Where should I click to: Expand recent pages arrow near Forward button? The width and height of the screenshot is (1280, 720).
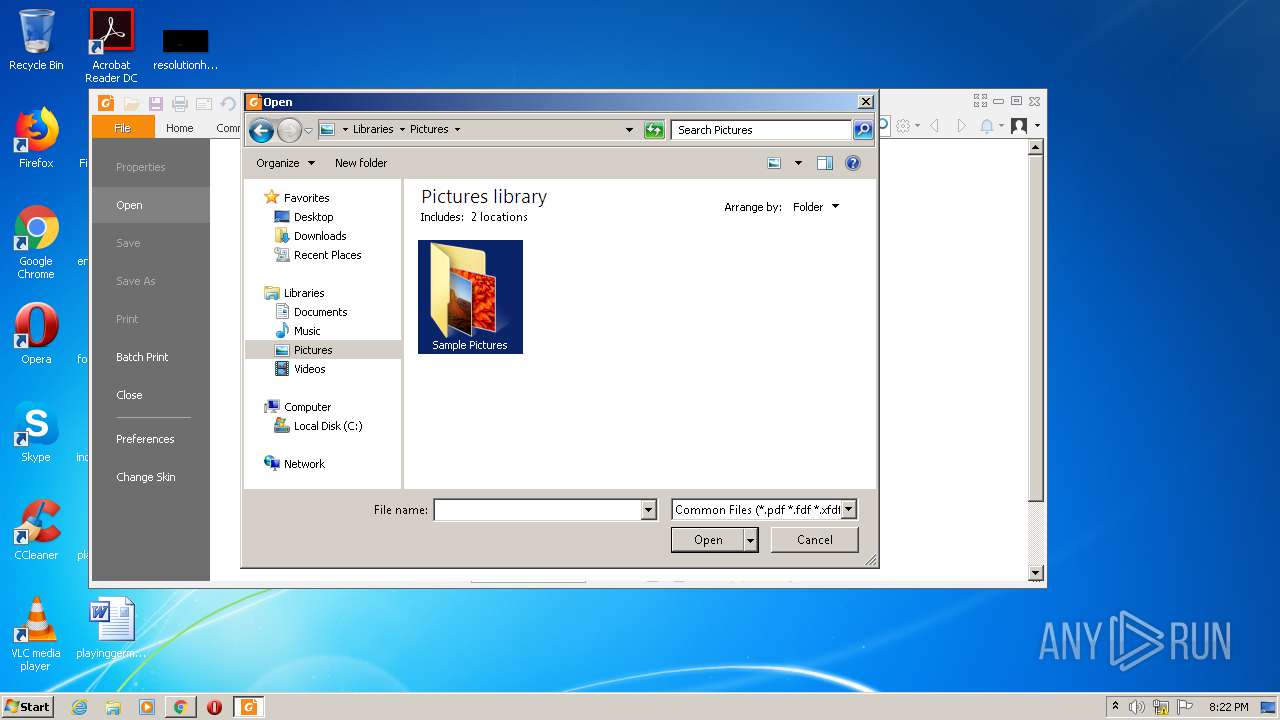pos(309,130)
